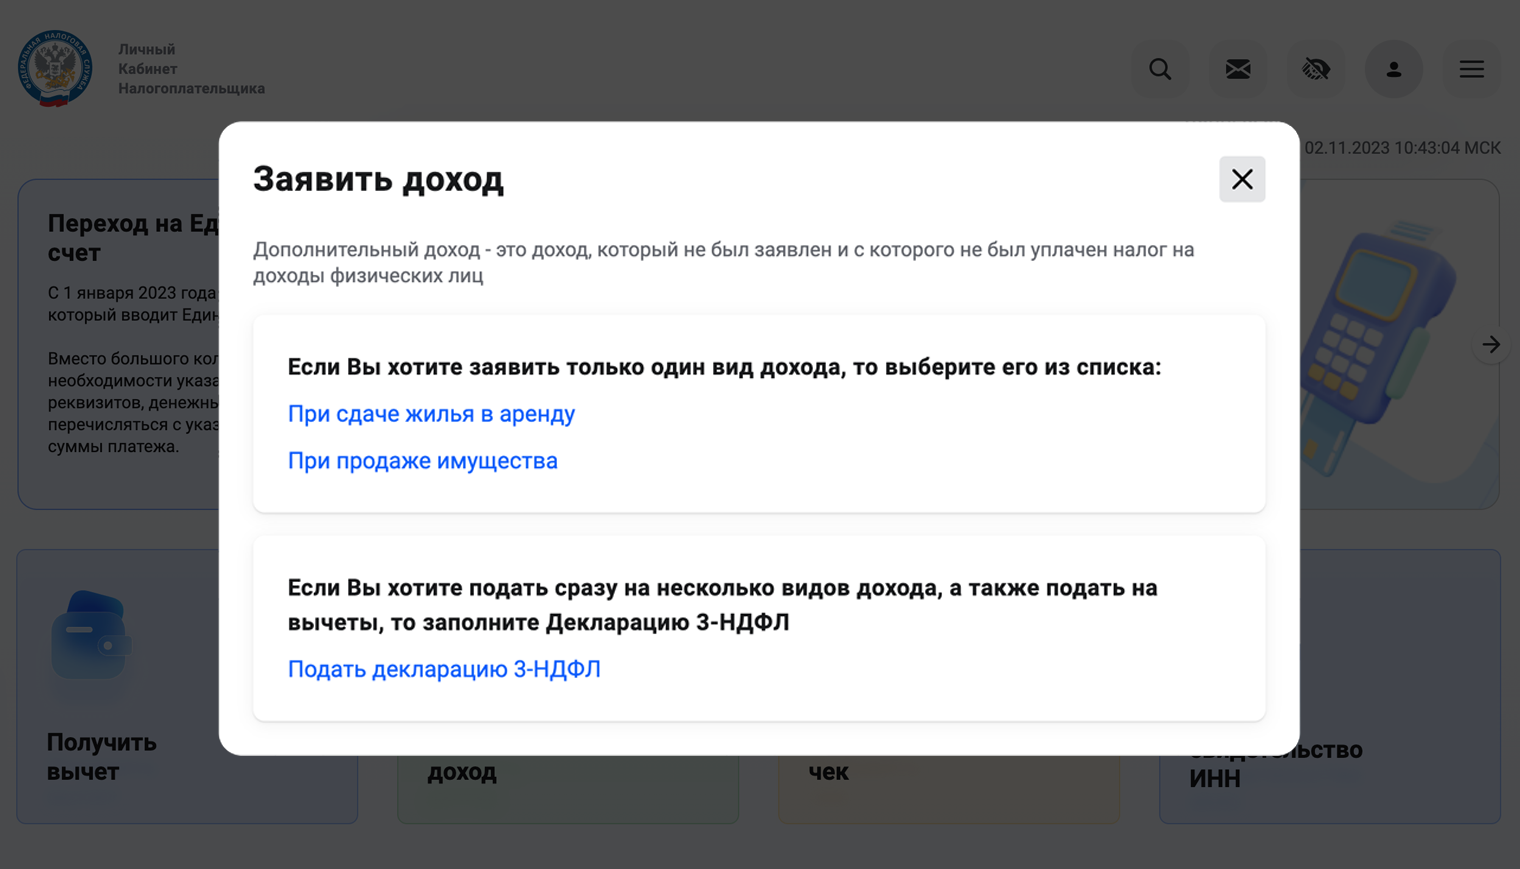This screenshot has width=1520, height=869.
Task: Click the 'Заявить доход' dialog heading
Action: 378,179
